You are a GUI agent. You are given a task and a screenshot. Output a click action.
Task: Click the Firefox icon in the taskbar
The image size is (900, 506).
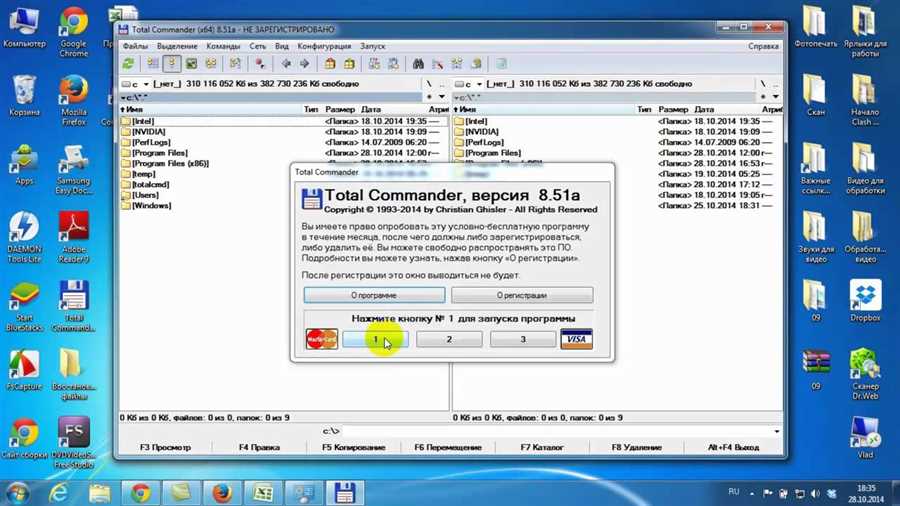(222, 493)
